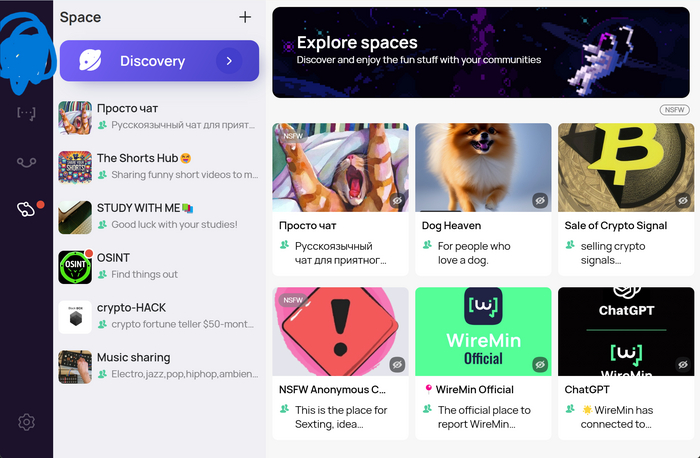Click Просто чат card title
700x458 pixels.
click(308, 225)
